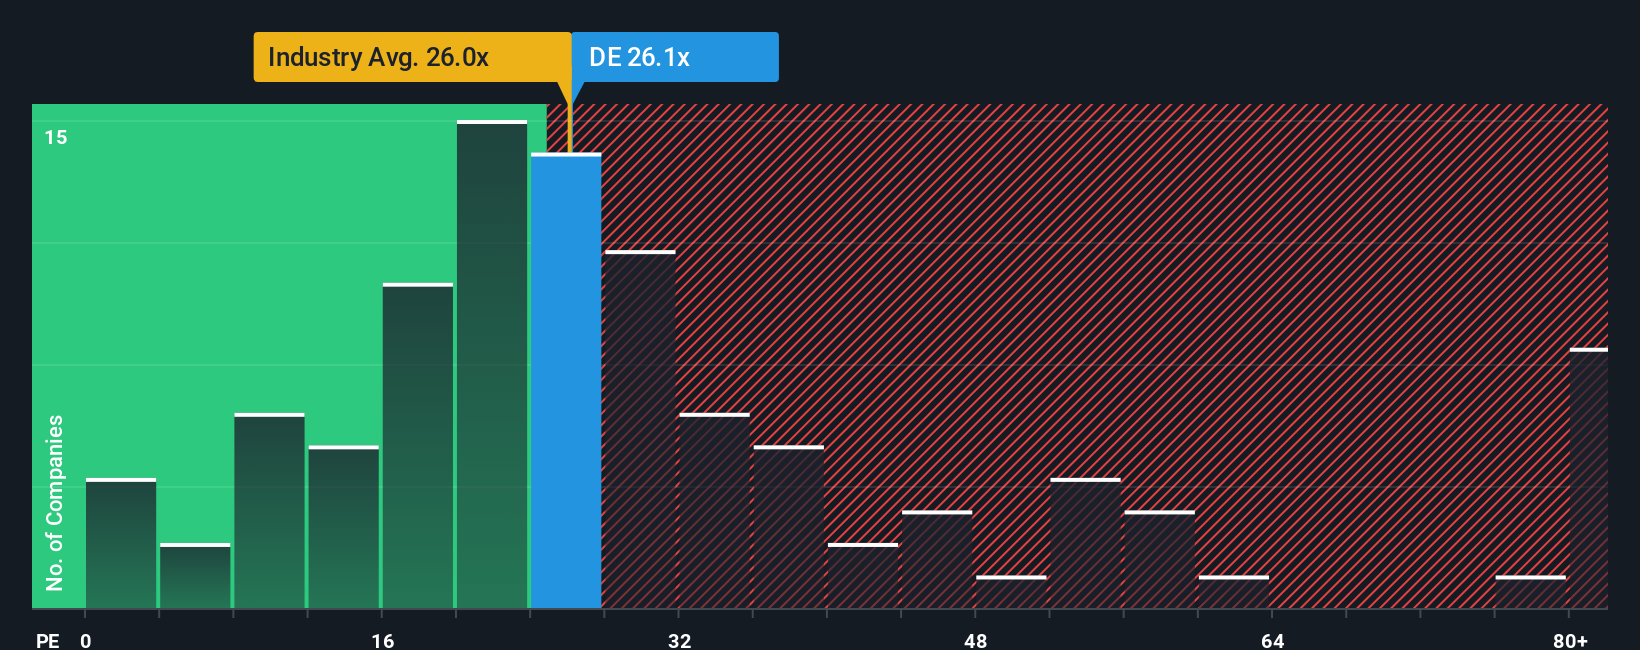Image resolution: width=1640 pixels, height=650 pixels.
Task: Click the x-axis label 32
Action: [679, 640]
